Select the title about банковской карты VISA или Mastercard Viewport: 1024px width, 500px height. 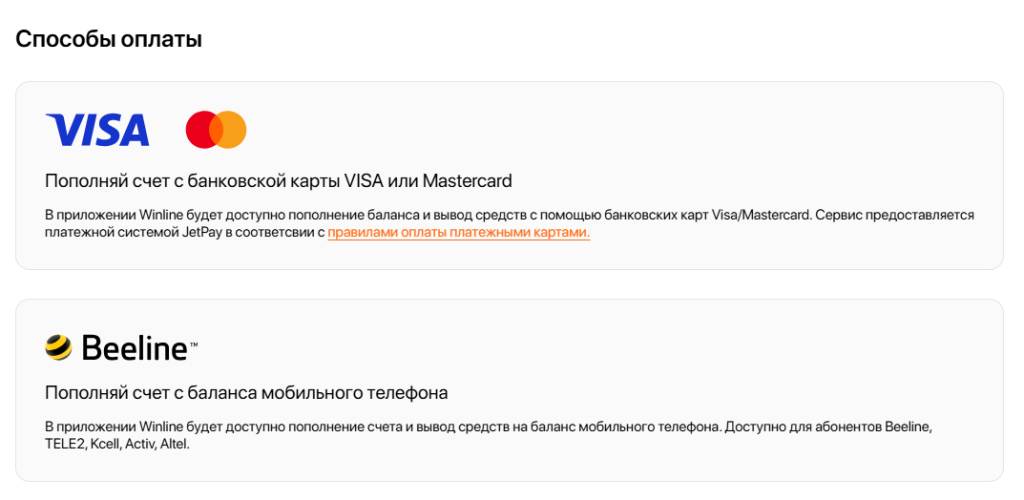(x=278, y=181)
